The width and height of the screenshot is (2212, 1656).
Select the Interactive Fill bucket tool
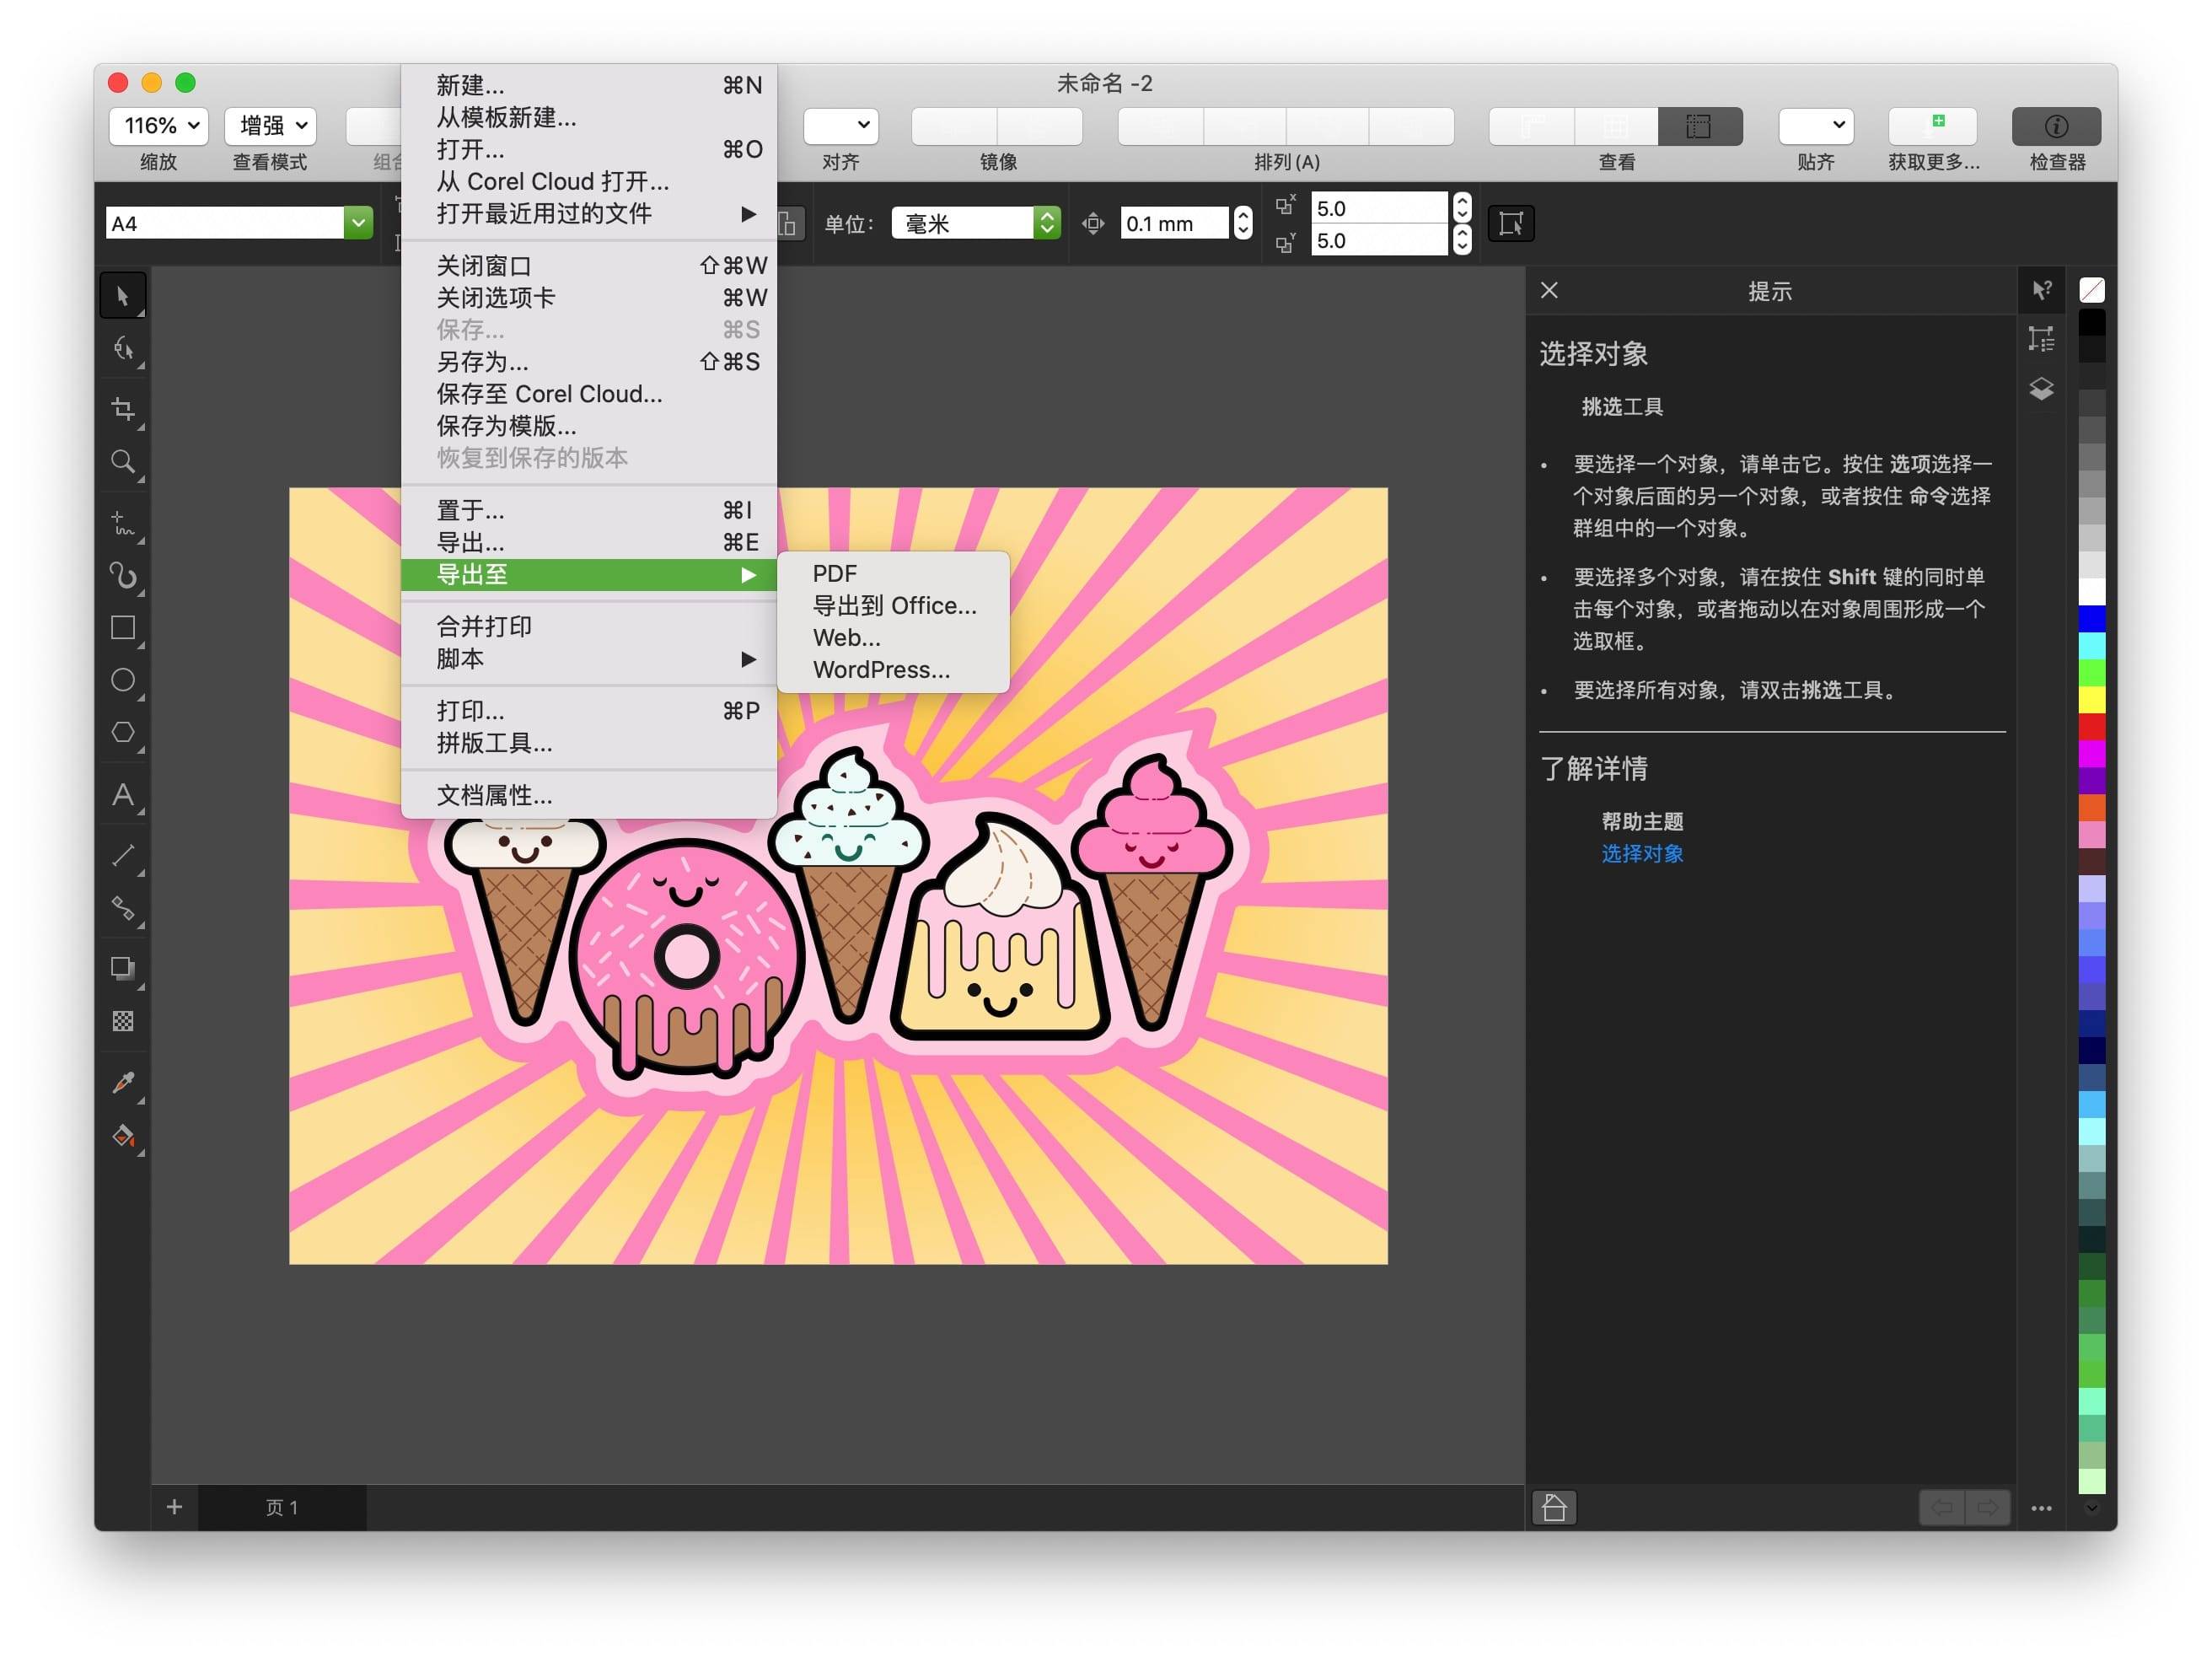123,1136
